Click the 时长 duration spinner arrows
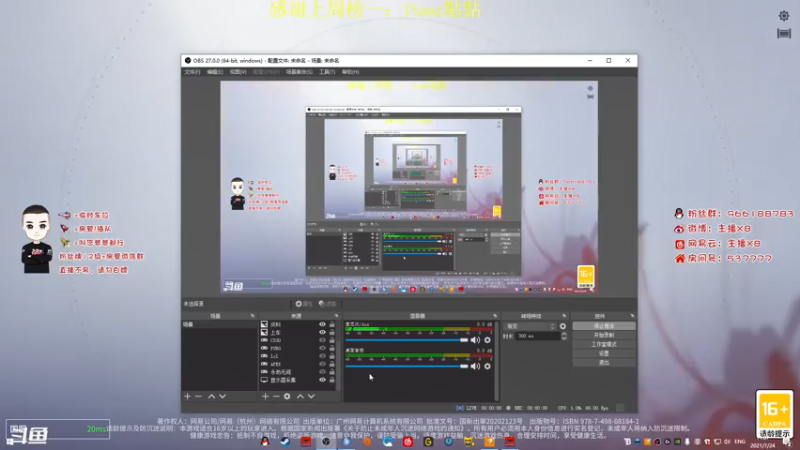 click(564, 336)
